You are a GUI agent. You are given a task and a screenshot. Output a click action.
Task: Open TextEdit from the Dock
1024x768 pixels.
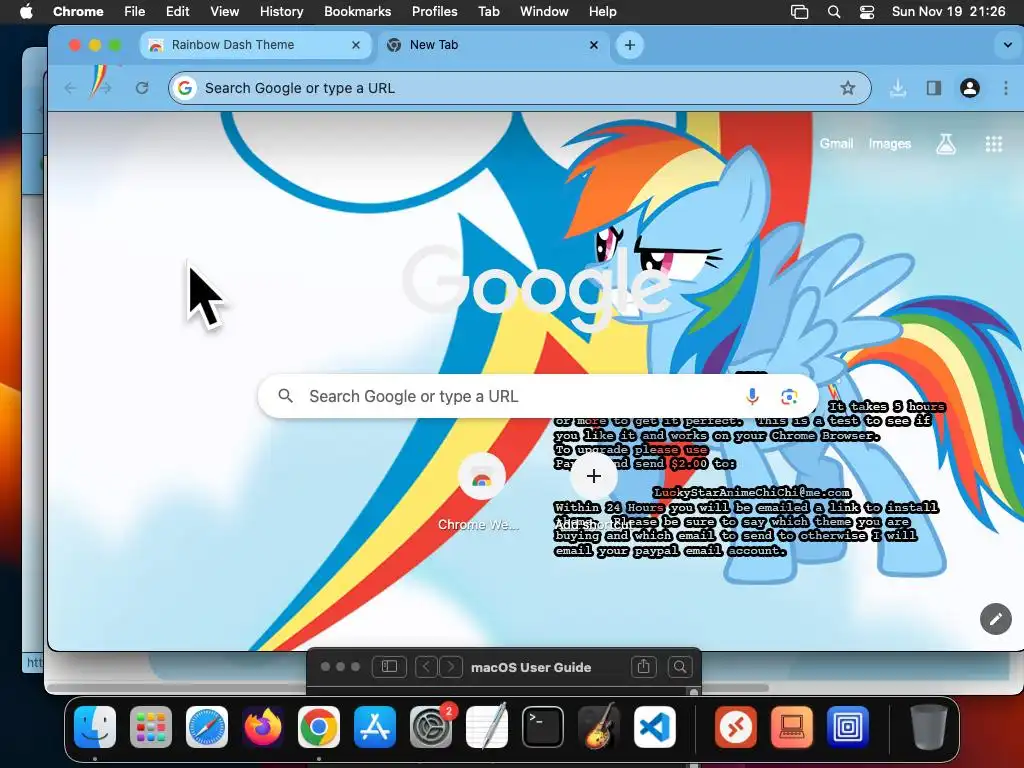pyautogui.click(x=487, y=727)
